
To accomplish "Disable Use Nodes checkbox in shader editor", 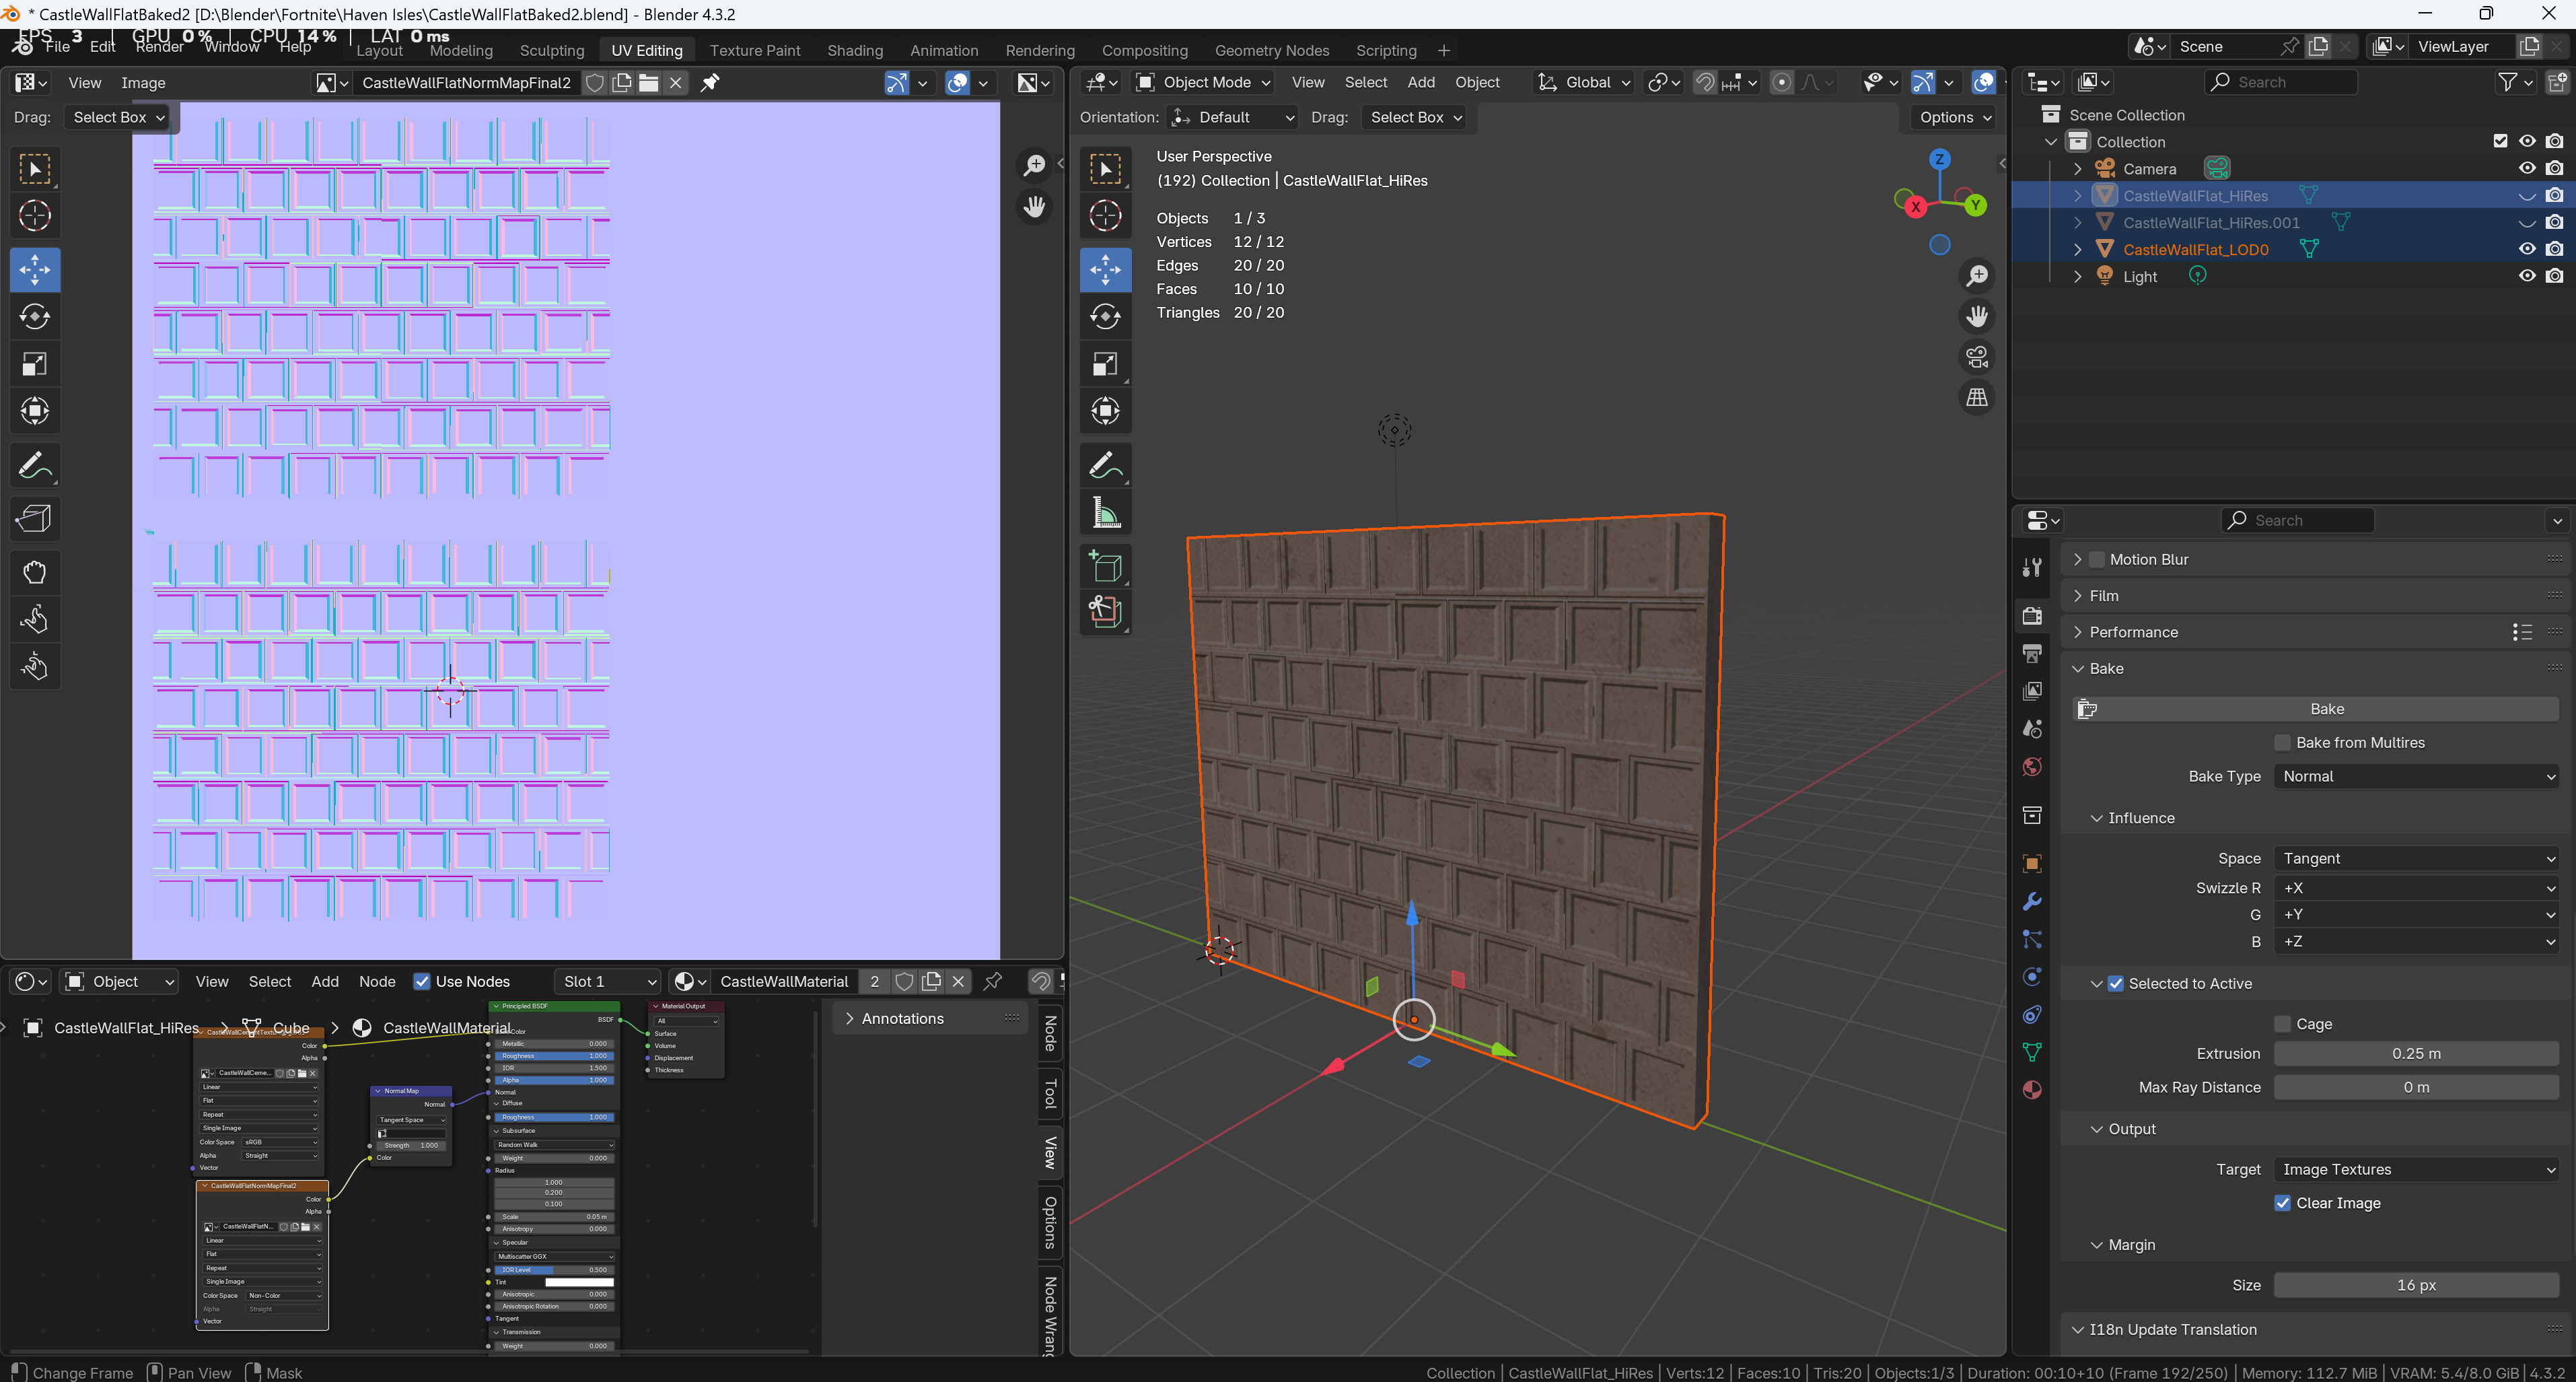I will tap(422, 982).
